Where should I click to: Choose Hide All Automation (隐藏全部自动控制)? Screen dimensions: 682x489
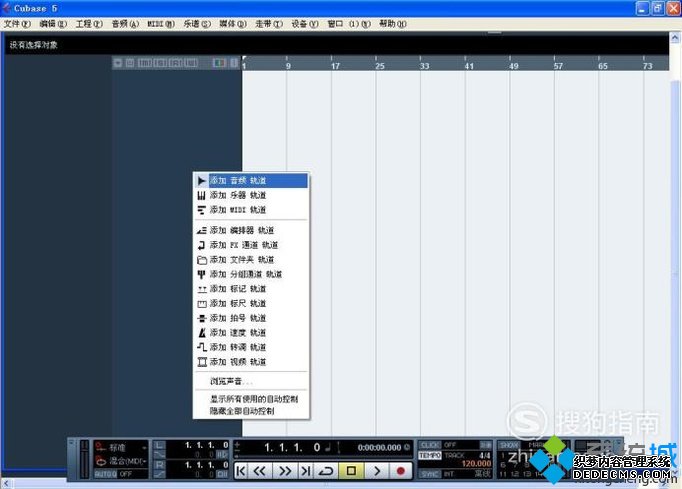coord(251,411)
